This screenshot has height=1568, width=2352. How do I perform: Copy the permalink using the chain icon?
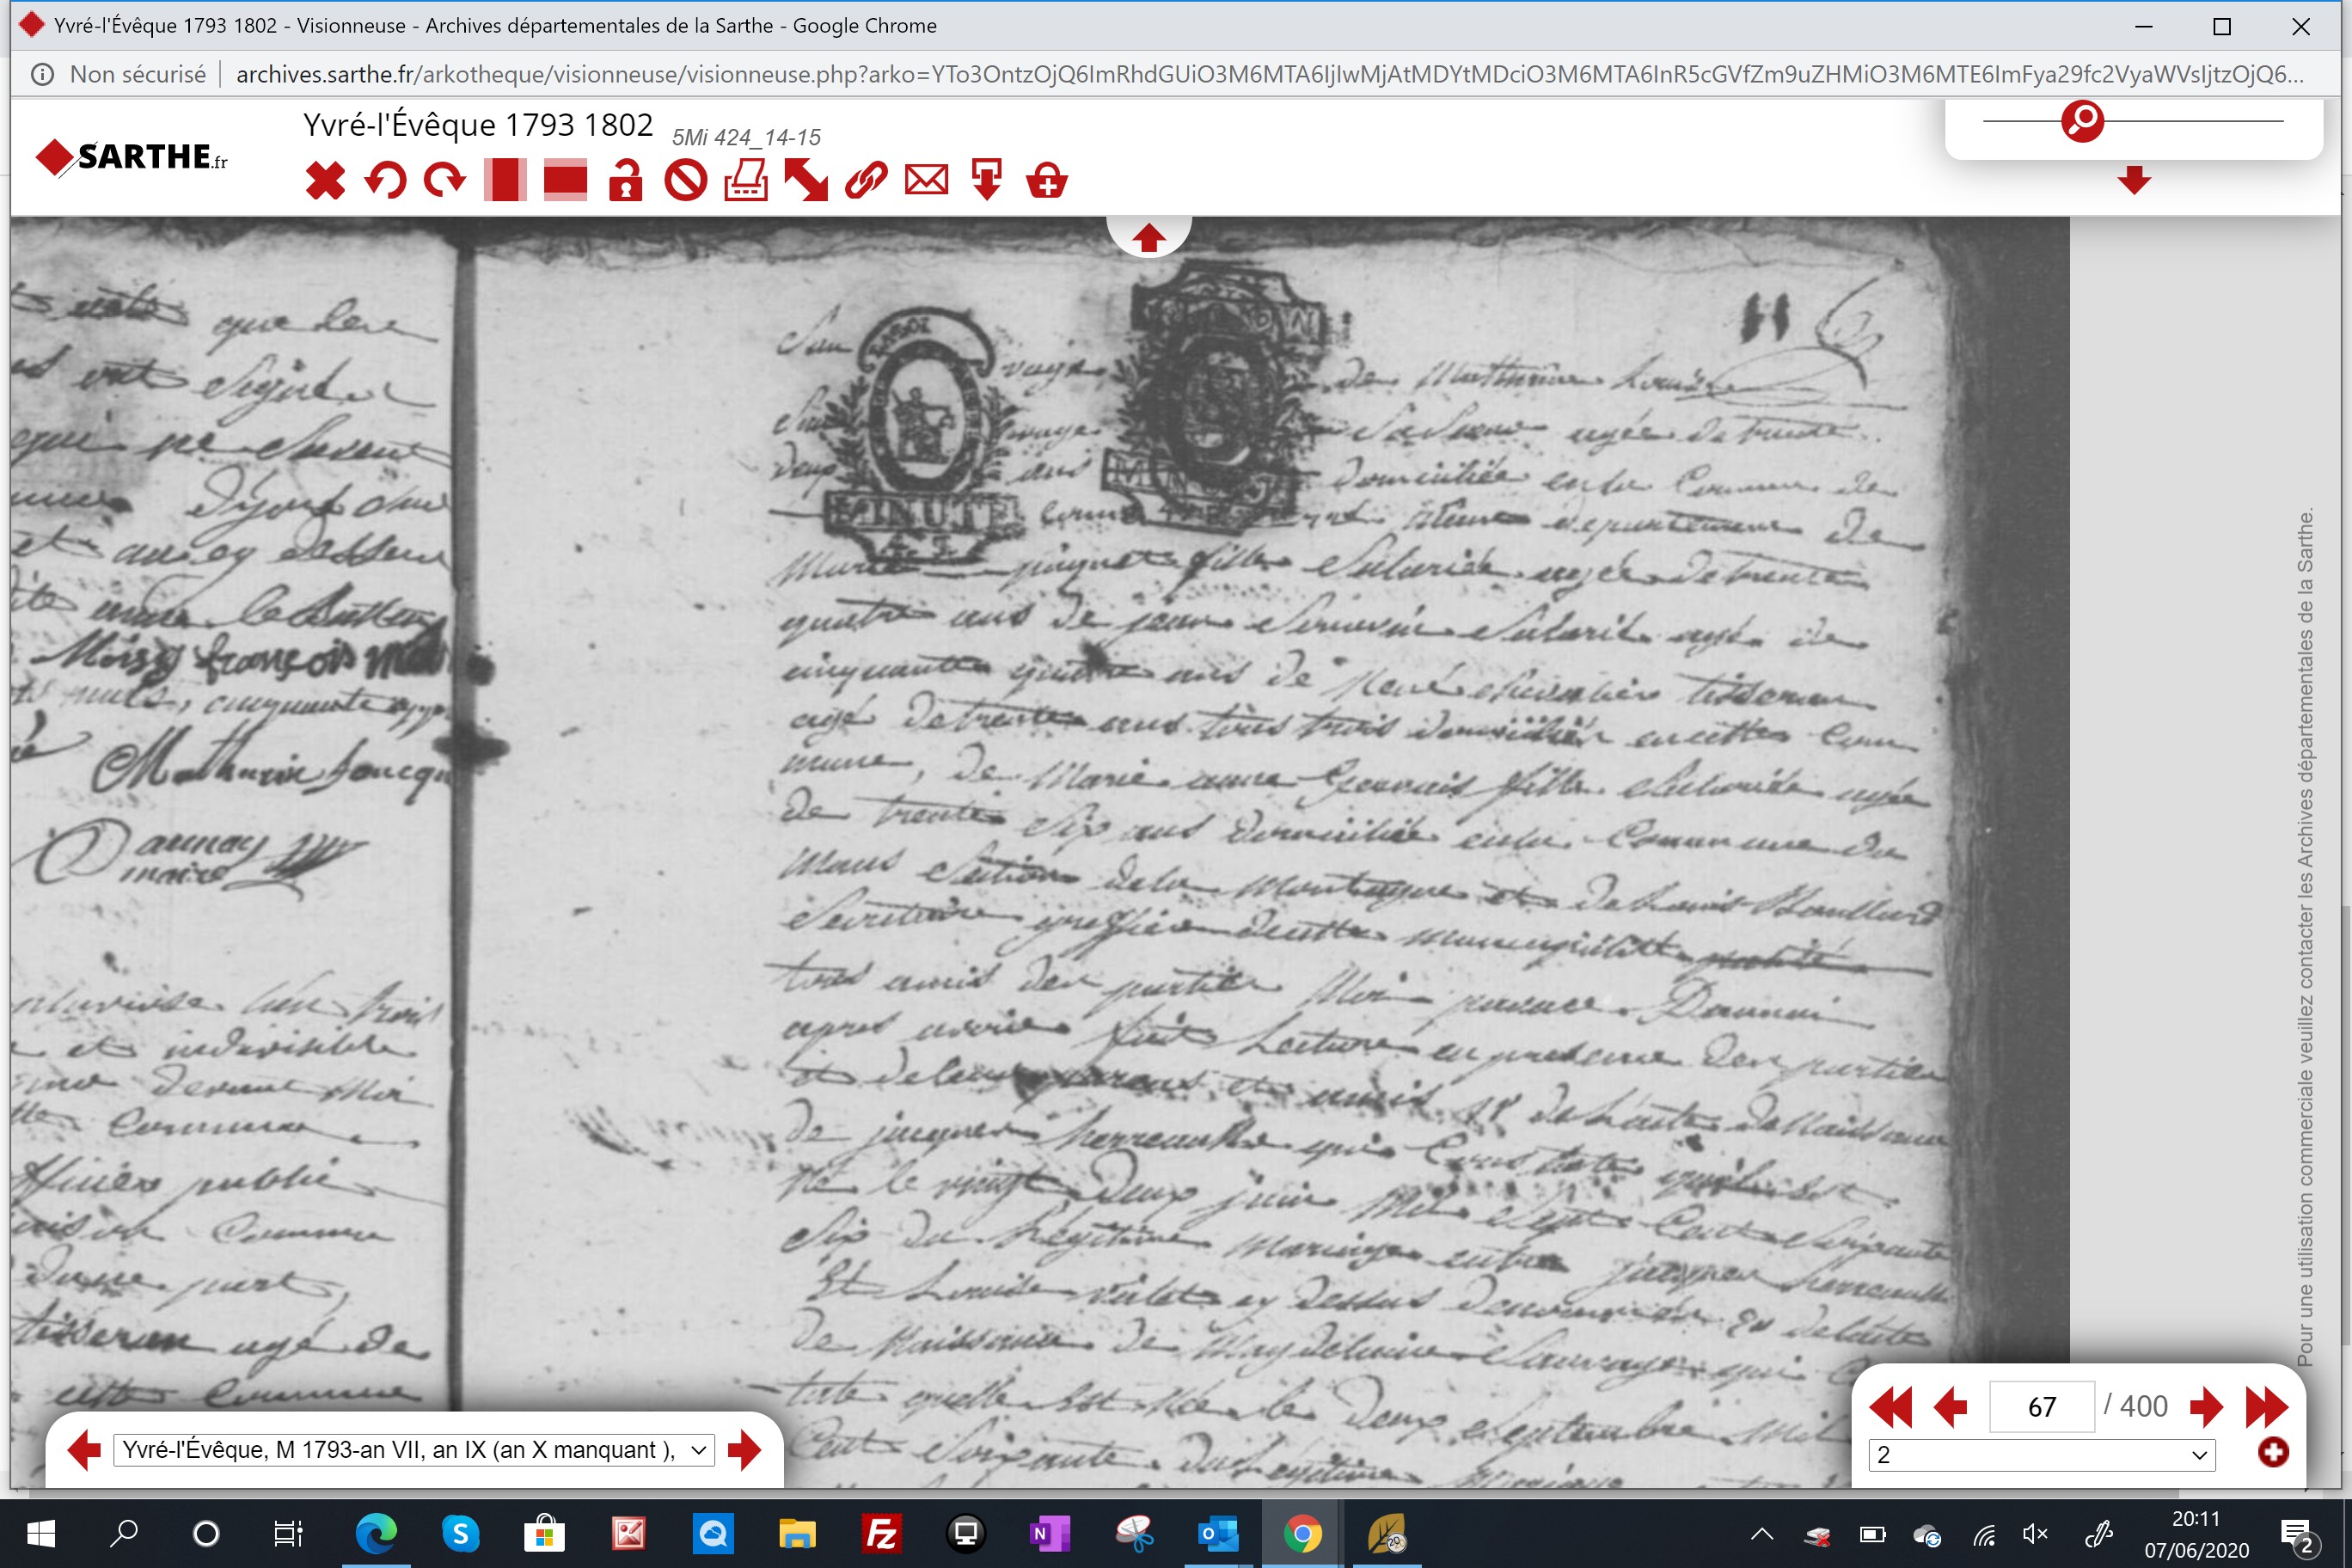866,181
